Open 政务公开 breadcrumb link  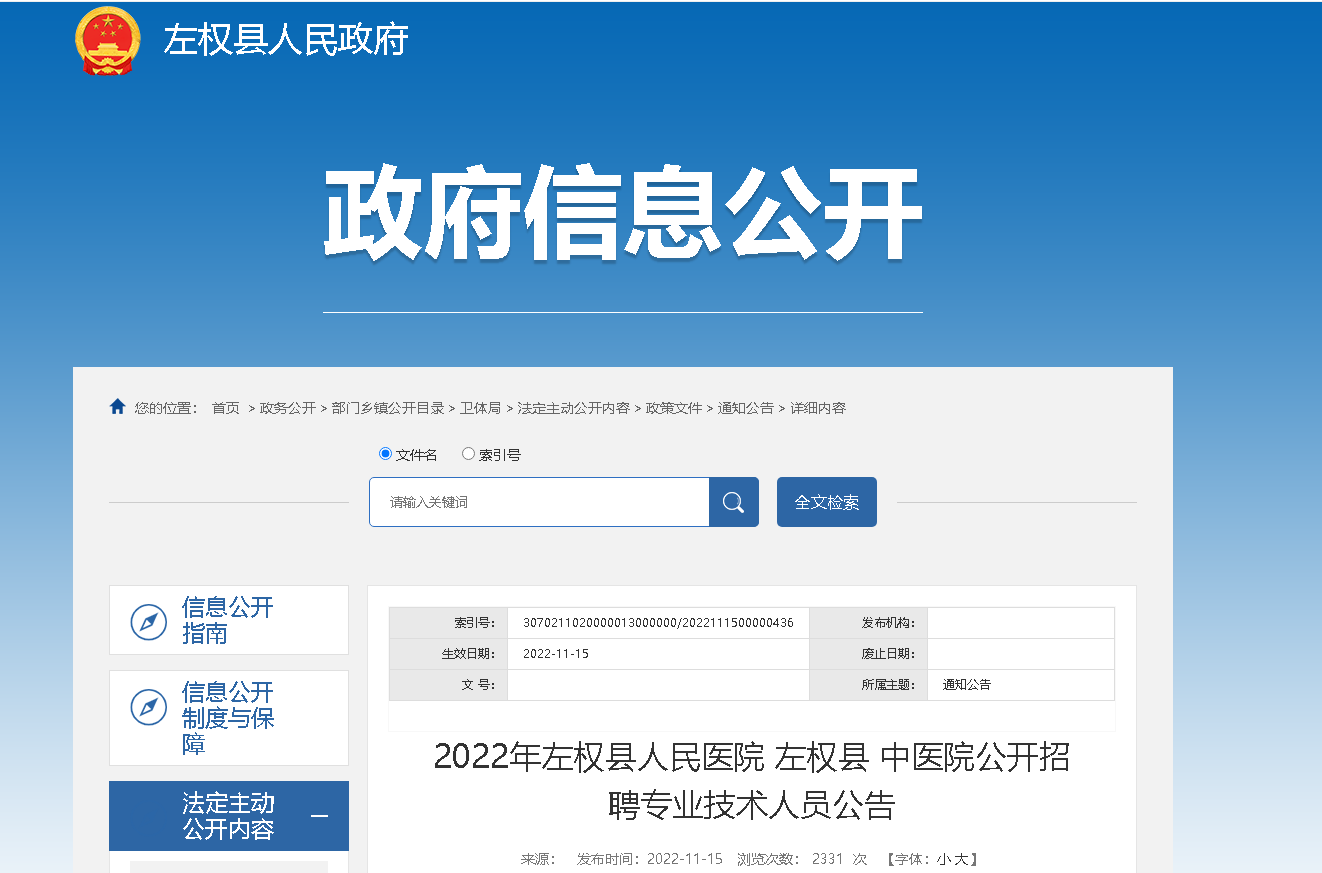(288, 408)
